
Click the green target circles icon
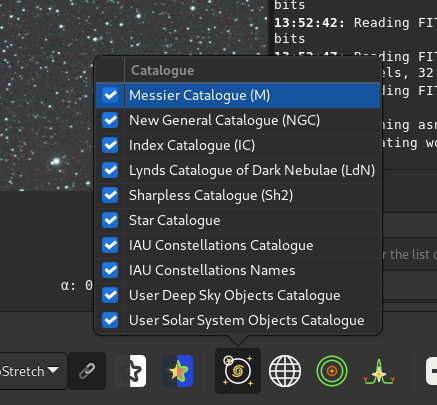click(332, 371)
